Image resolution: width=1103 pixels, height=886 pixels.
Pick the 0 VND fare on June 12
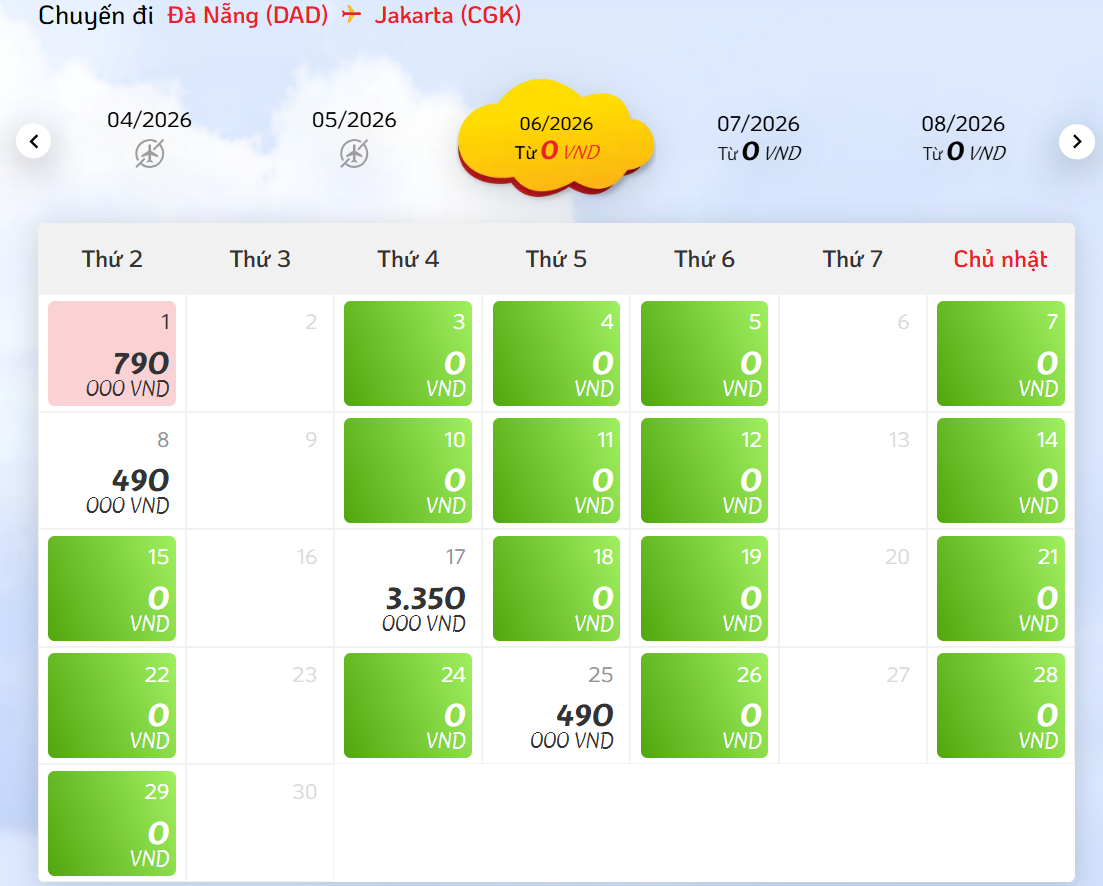pos(704,471)
